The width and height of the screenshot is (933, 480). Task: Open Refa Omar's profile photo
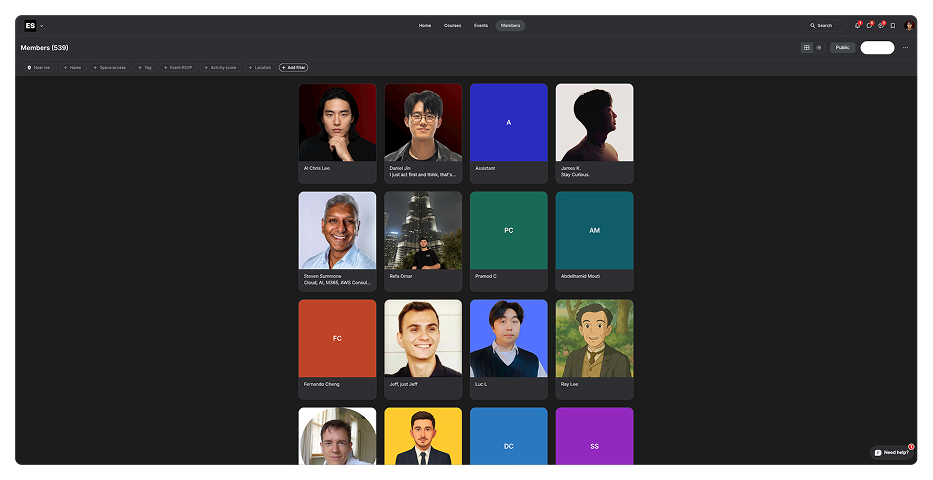pos(423,230)
